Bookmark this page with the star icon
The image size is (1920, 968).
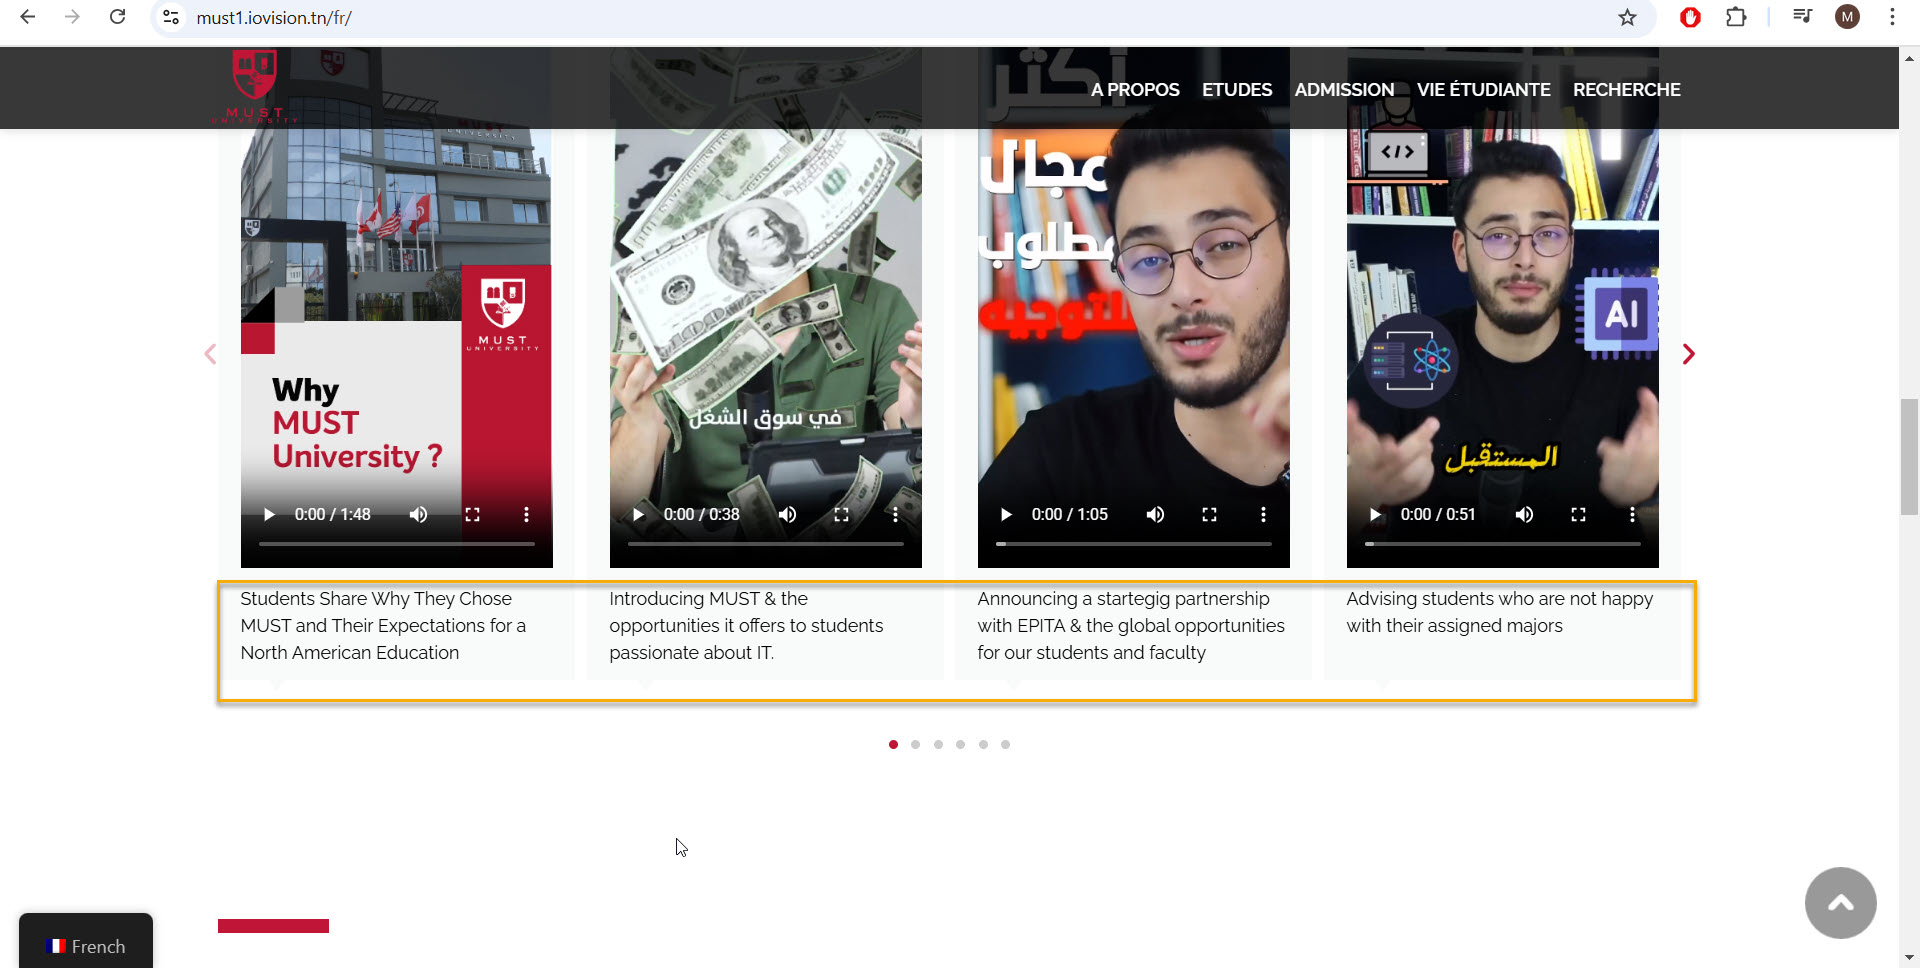(x=1627, y=17)
